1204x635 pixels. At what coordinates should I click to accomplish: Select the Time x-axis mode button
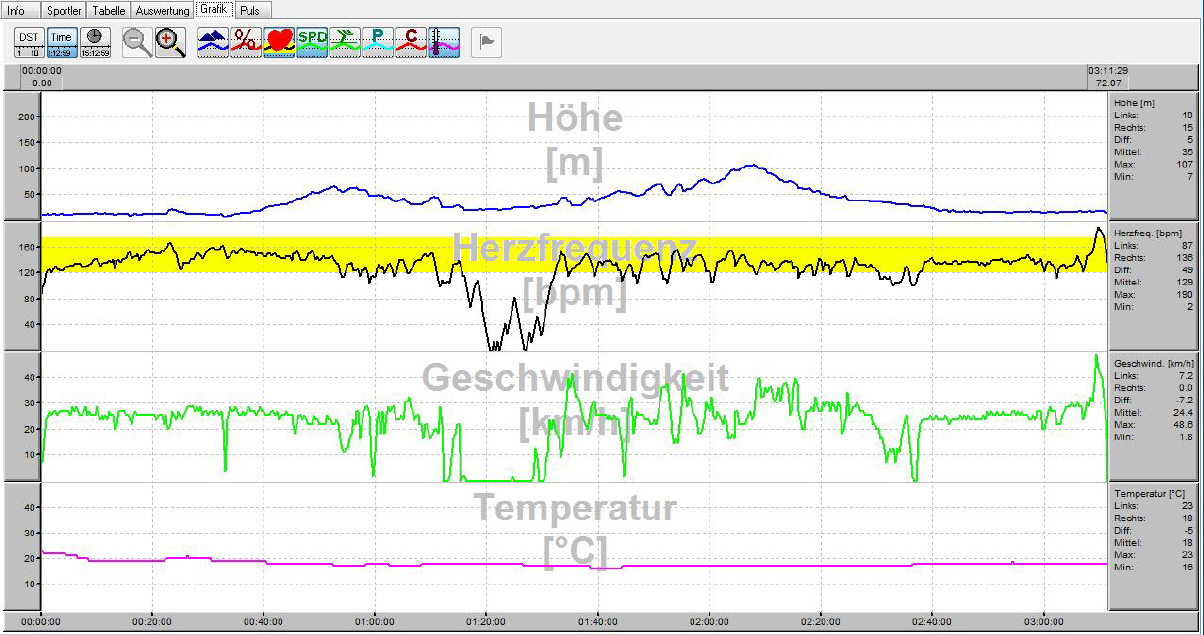pyautogui.click(x=62, y=42)
